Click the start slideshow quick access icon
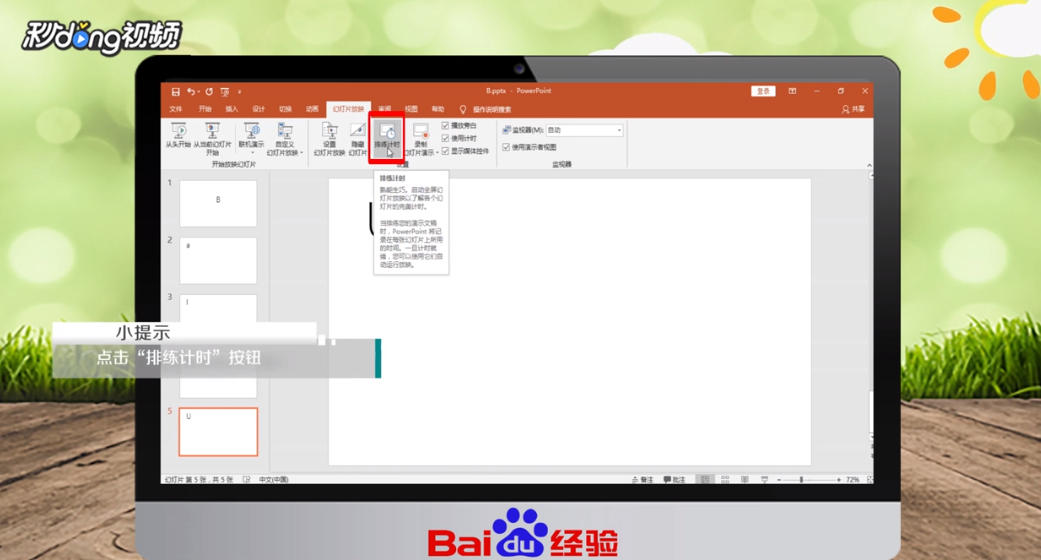This screenshot has height=560, width=1041. coord(224,92)
